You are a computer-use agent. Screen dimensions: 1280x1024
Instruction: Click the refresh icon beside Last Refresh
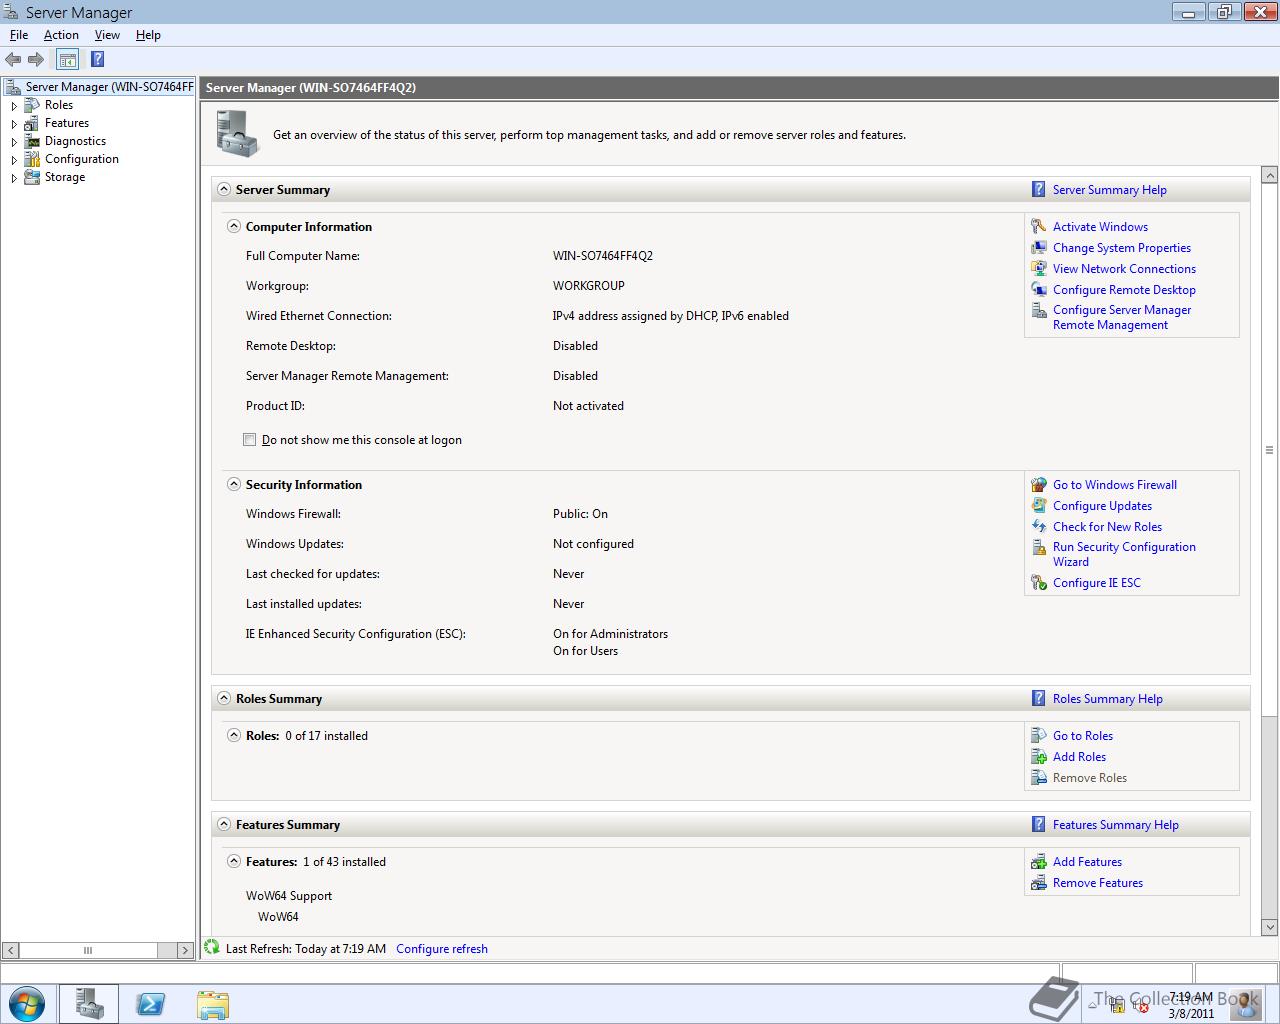[212, 947]
